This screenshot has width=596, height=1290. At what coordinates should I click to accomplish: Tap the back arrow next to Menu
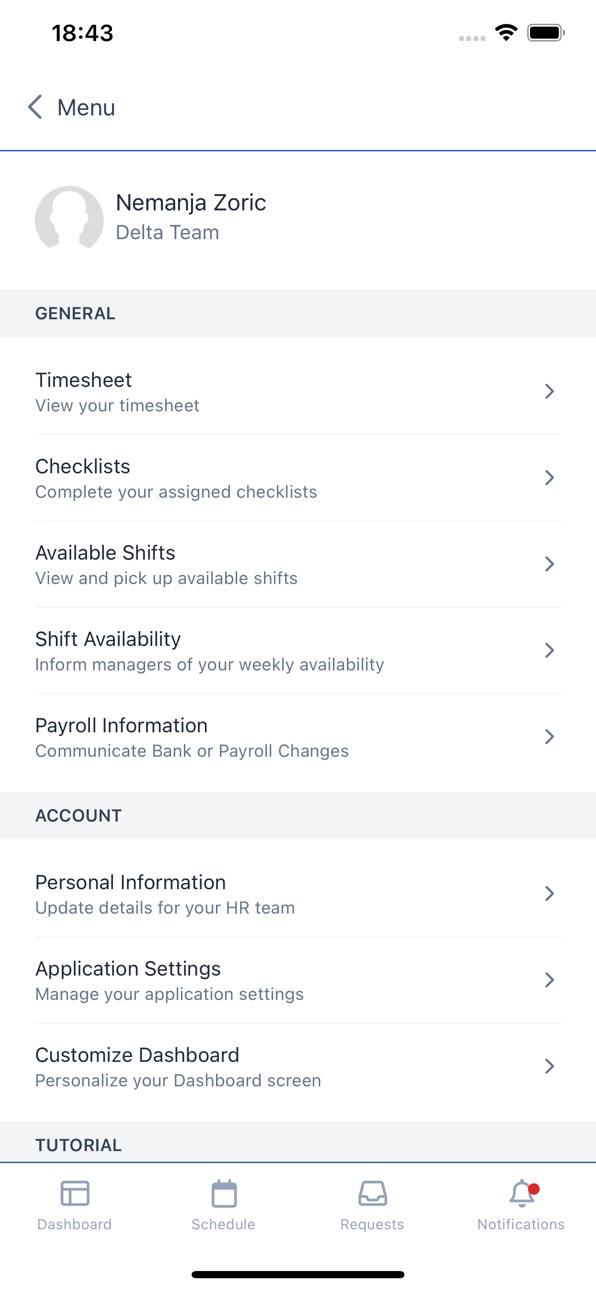[35, 107]
